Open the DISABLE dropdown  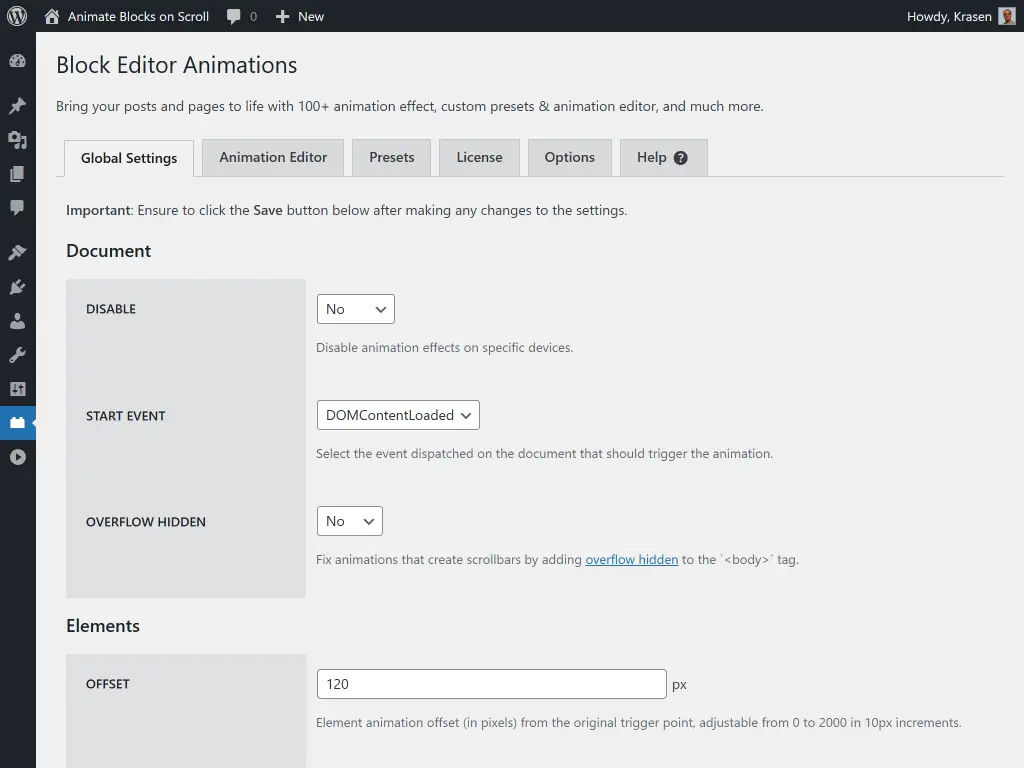point(355,309)
